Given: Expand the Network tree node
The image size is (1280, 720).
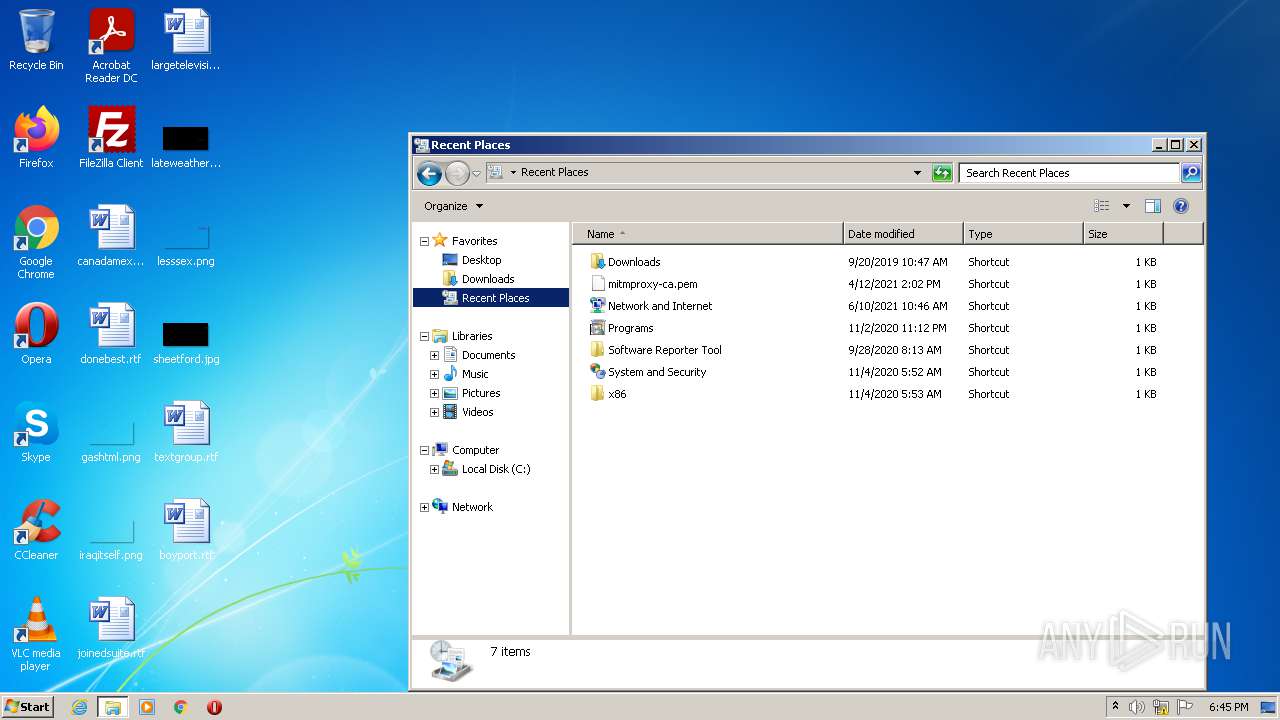Looking at the screenshot, I should click(424, 508).
